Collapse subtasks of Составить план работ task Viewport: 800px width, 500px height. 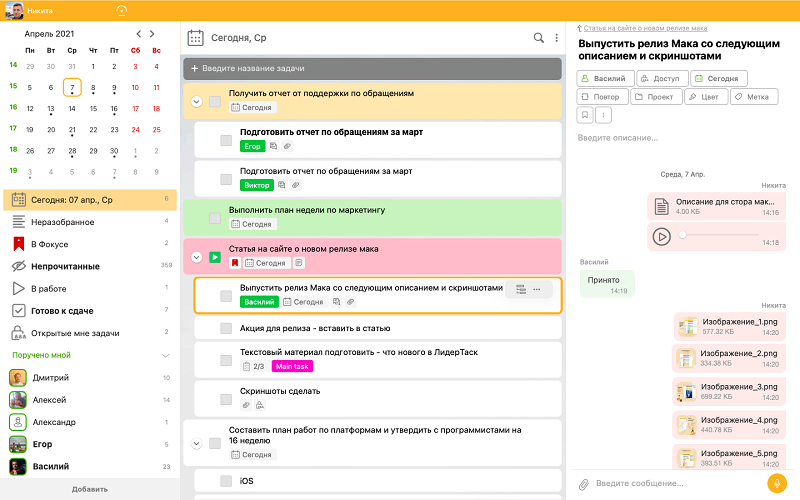pyautogui.click(x=197, y=442)
